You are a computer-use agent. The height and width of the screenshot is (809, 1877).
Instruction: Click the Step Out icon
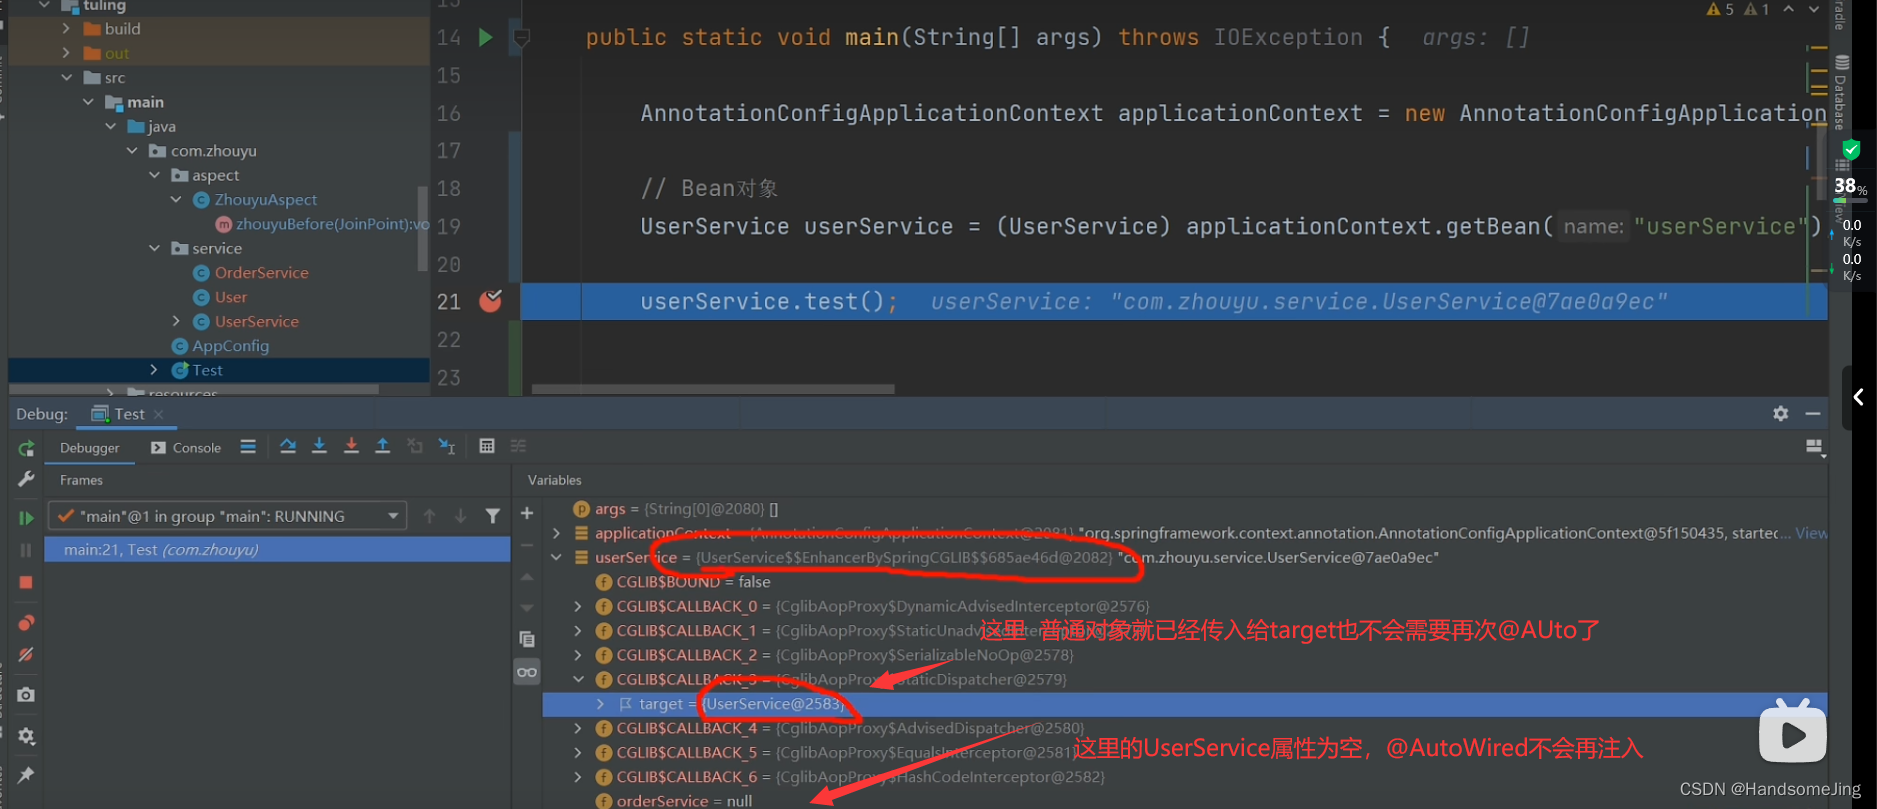tap(382, 446)
